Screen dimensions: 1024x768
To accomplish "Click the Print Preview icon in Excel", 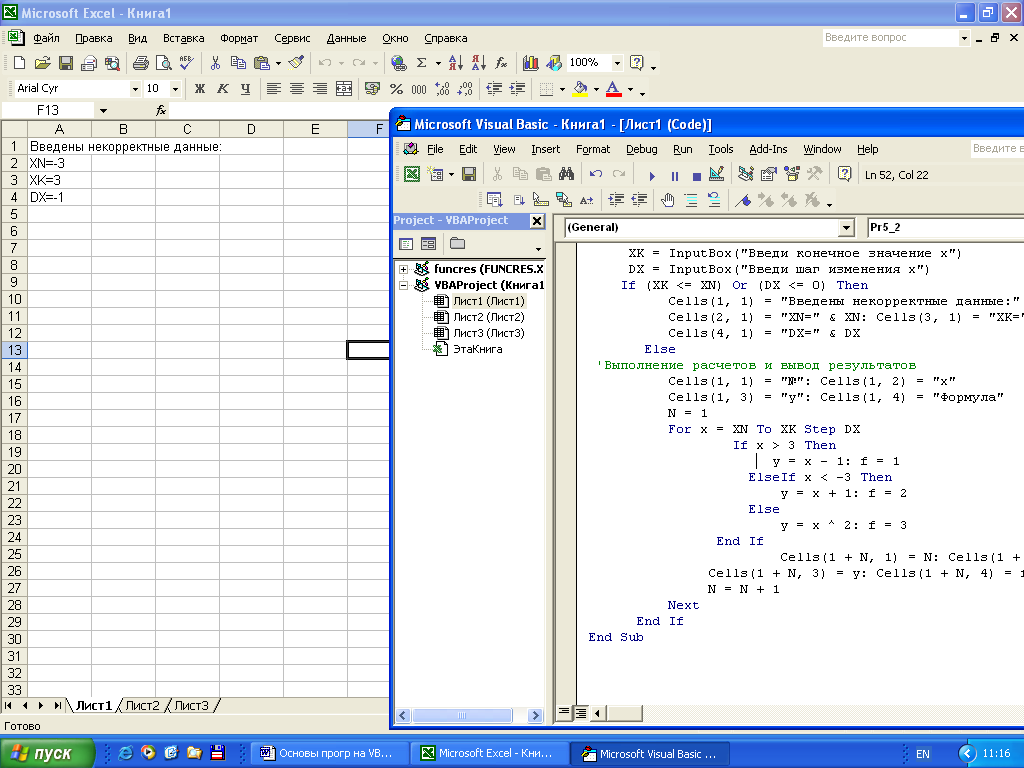I will 163,63.
